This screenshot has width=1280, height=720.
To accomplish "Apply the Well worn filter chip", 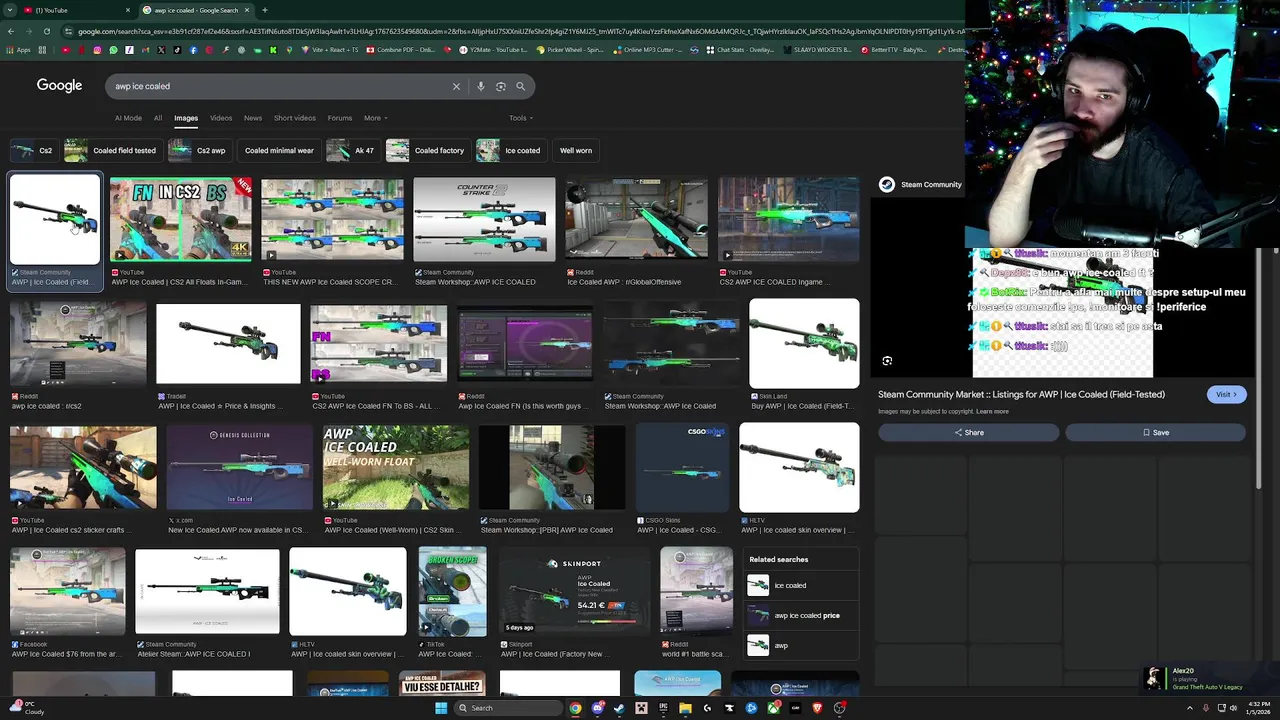I will pyautogui.click(x=576, y=150).
